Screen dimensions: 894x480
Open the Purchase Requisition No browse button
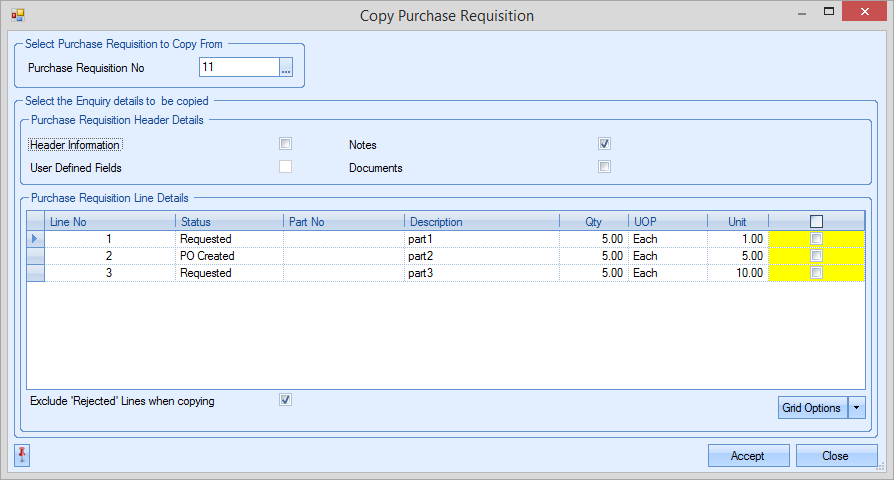pos(286,68)
